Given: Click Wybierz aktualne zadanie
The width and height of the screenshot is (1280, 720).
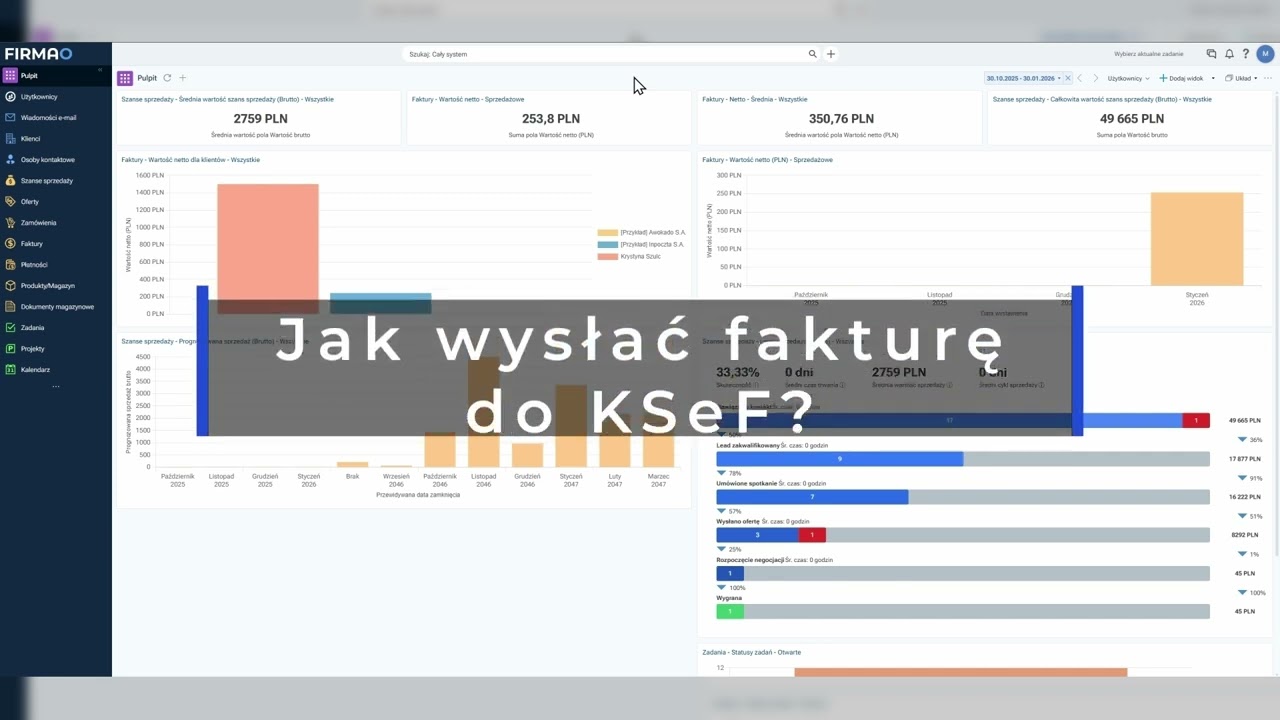Looking at the screenshot, I should 1149,54.
